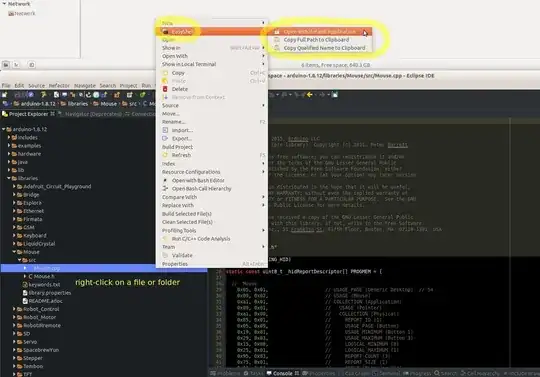540x377 pixels.
Task: Select README.adoc in the tree
Action: coord(43,301)
